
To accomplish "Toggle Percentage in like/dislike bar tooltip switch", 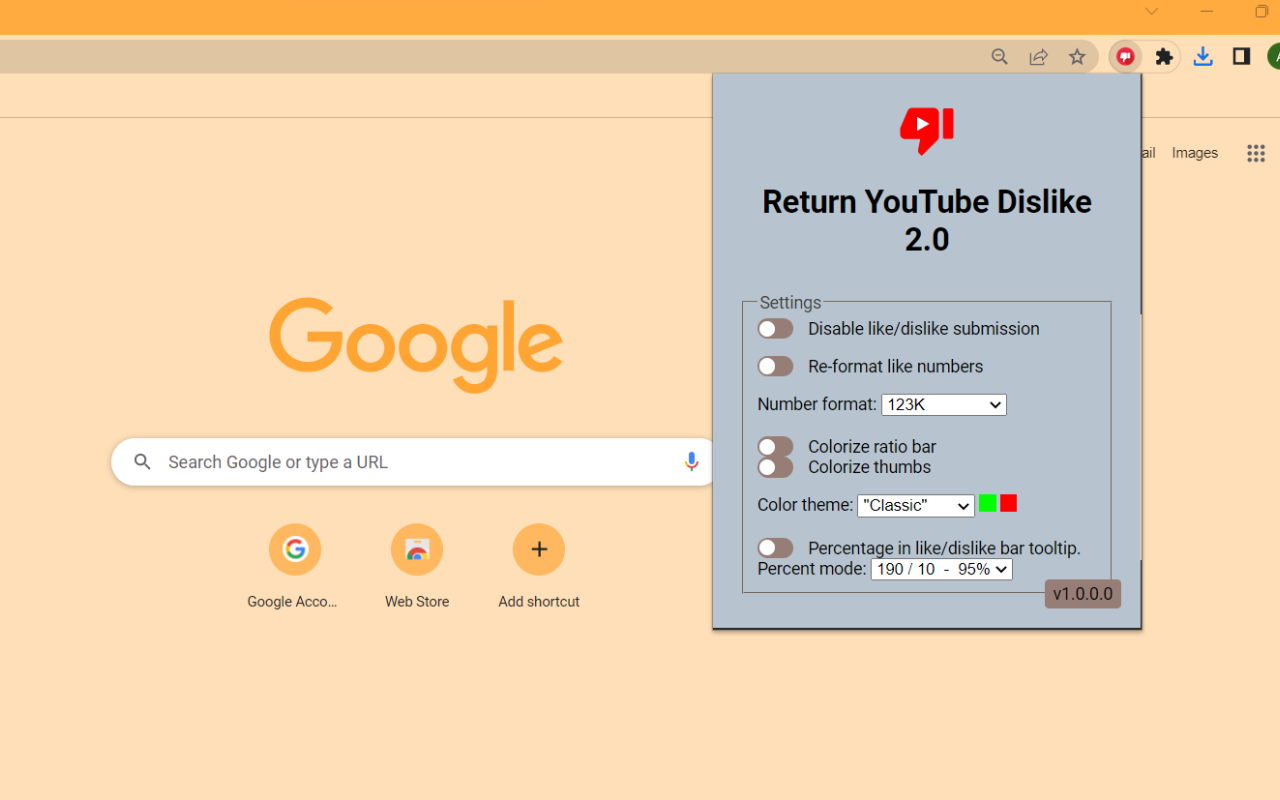I will (775, 548).
